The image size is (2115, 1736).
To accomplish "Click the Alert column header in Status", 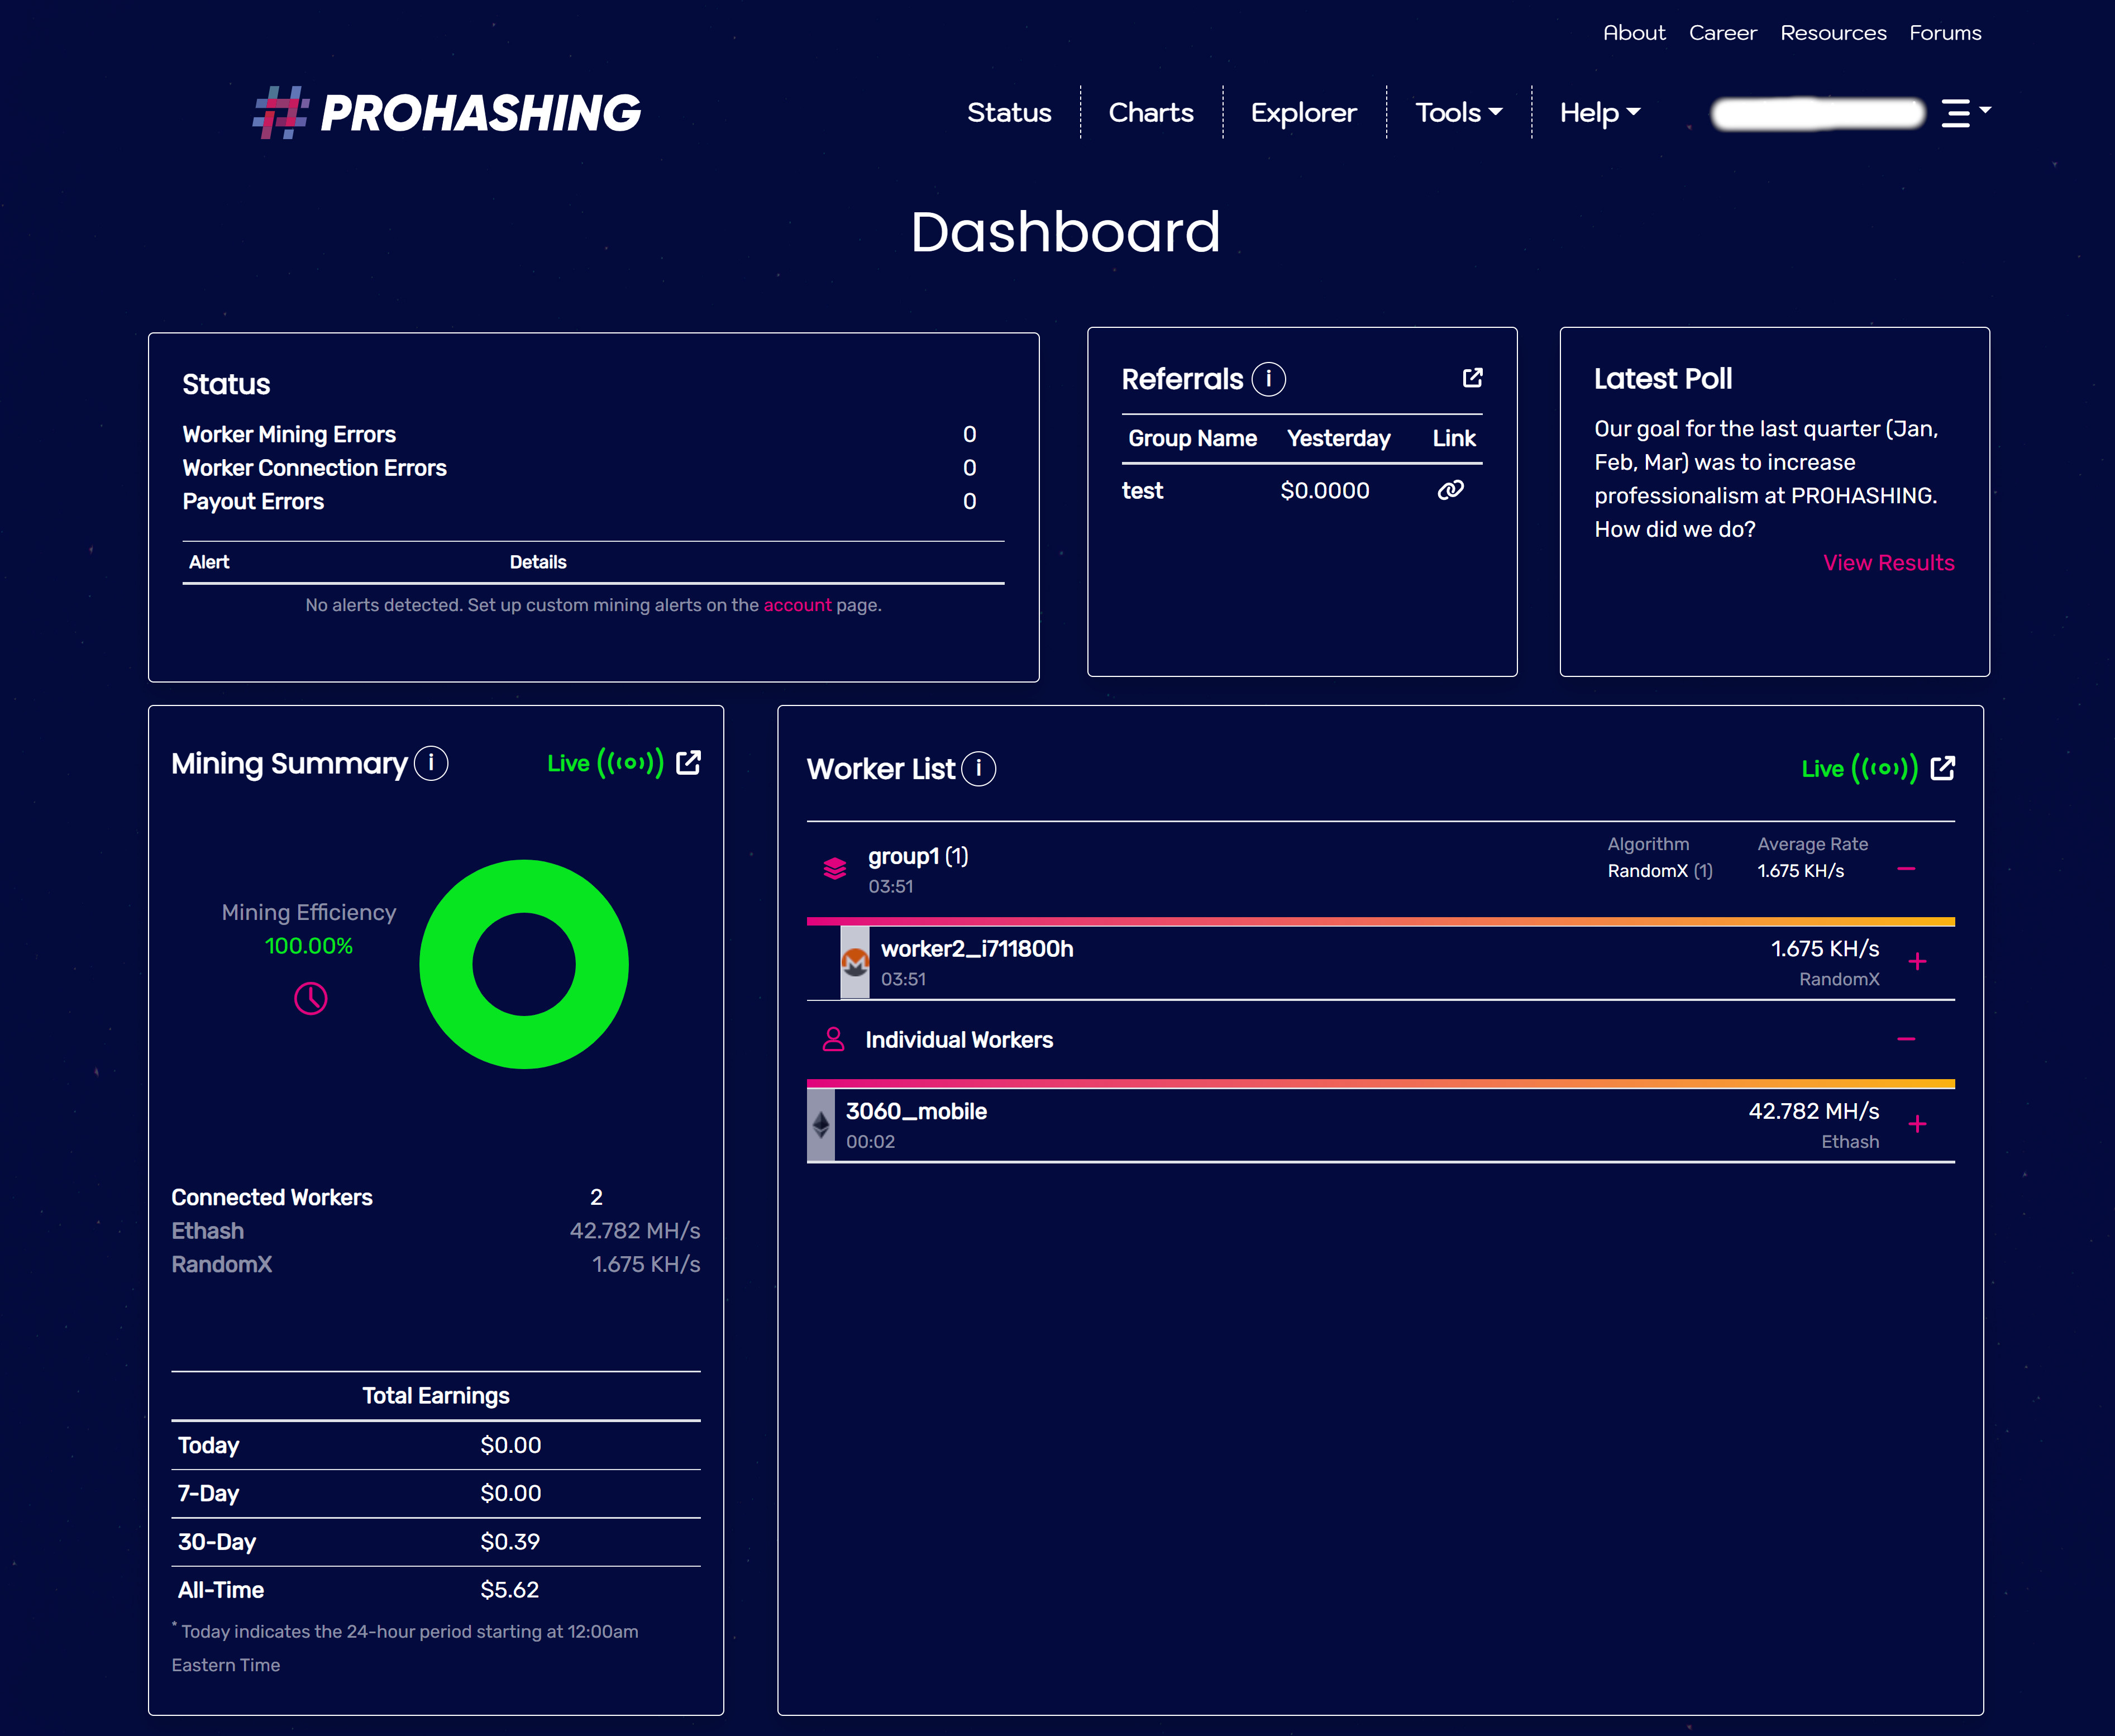I will (x=209, y=562).
